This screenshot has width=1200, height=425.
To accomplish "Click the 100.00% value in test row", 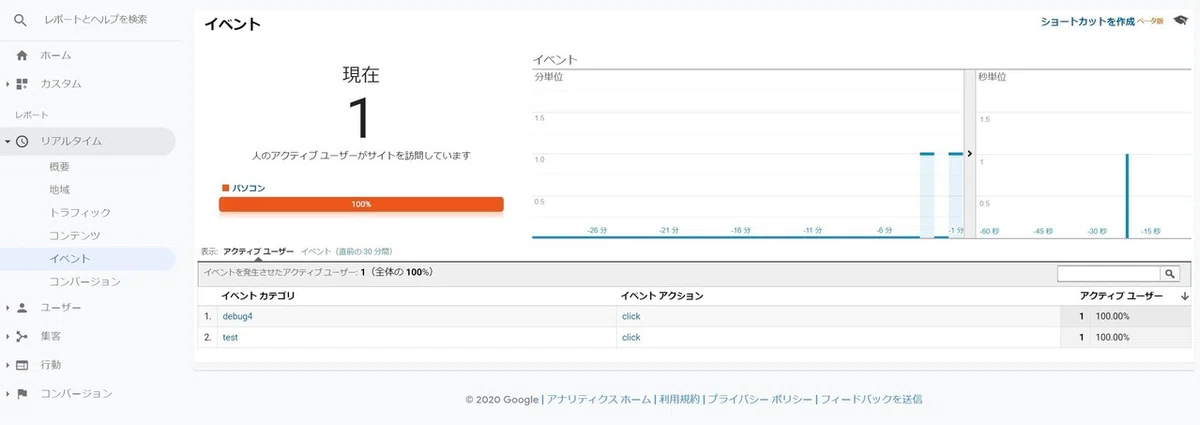I will [x=1113, y=337].
